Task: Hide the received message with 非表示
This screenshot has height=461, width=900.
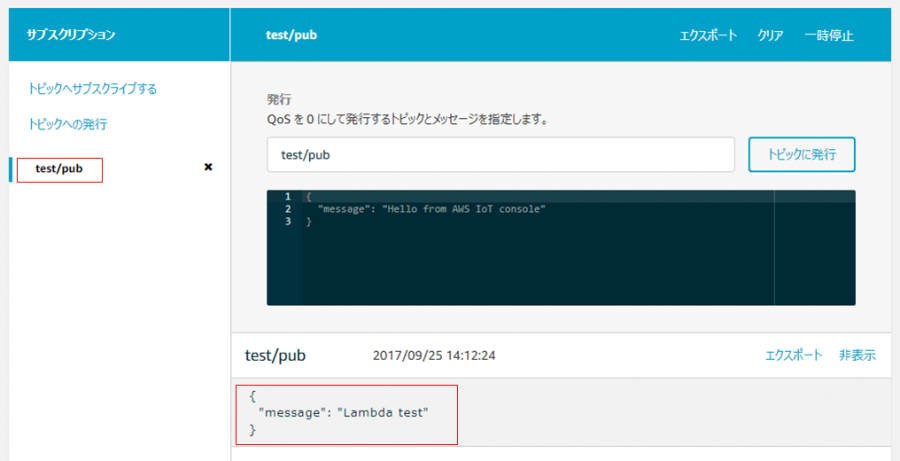Action: [x=858, y=355]
